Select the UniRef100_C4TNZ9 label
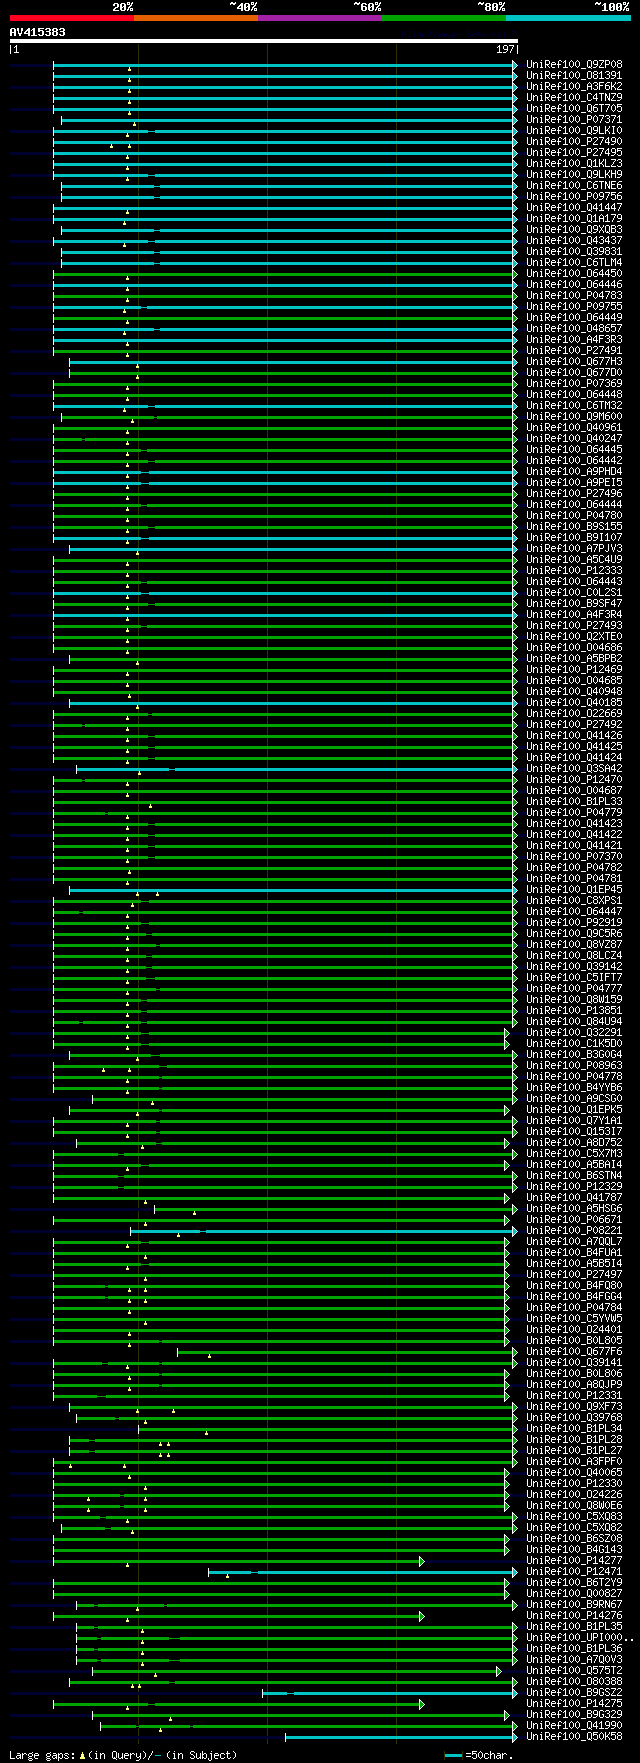640x1763 pixels. tap(574, 97)
